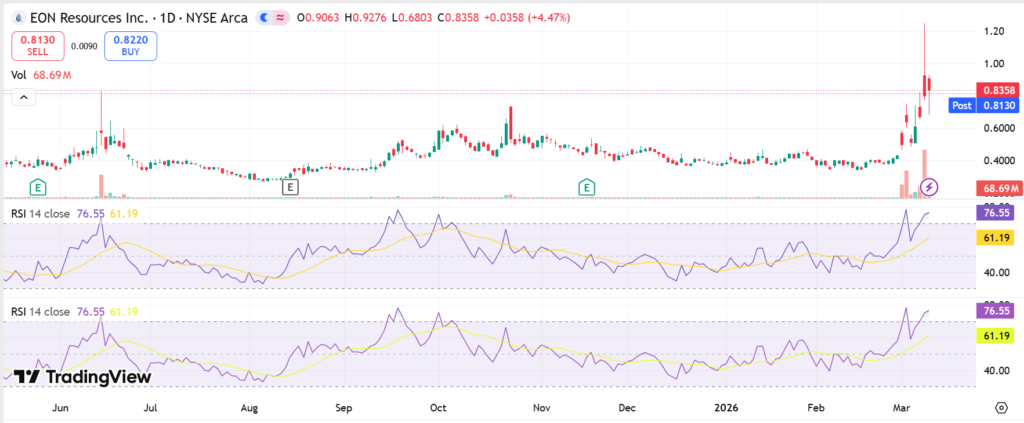Click the red 68.69M volume axis label

click(x=998, y=189)
